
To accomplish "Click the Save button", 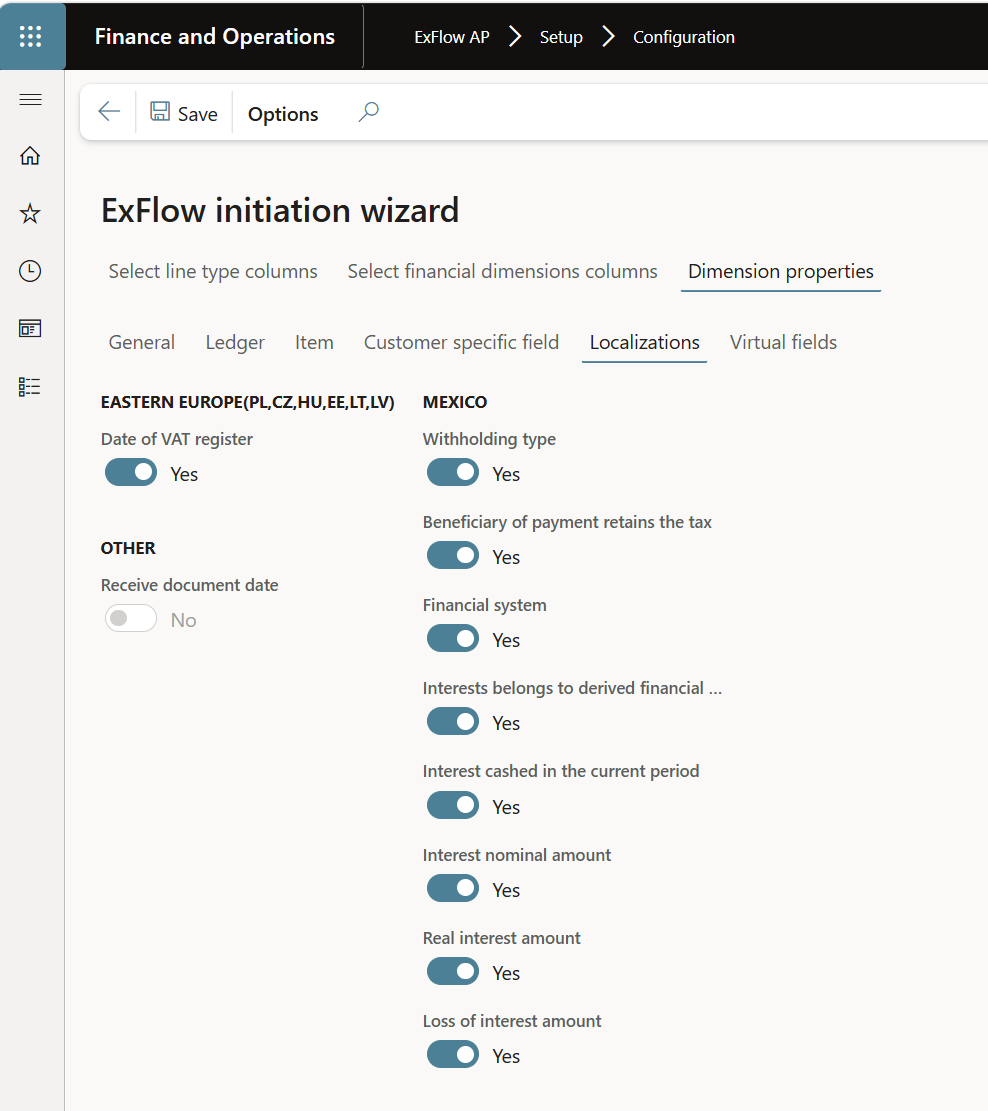I will (184, 113).
